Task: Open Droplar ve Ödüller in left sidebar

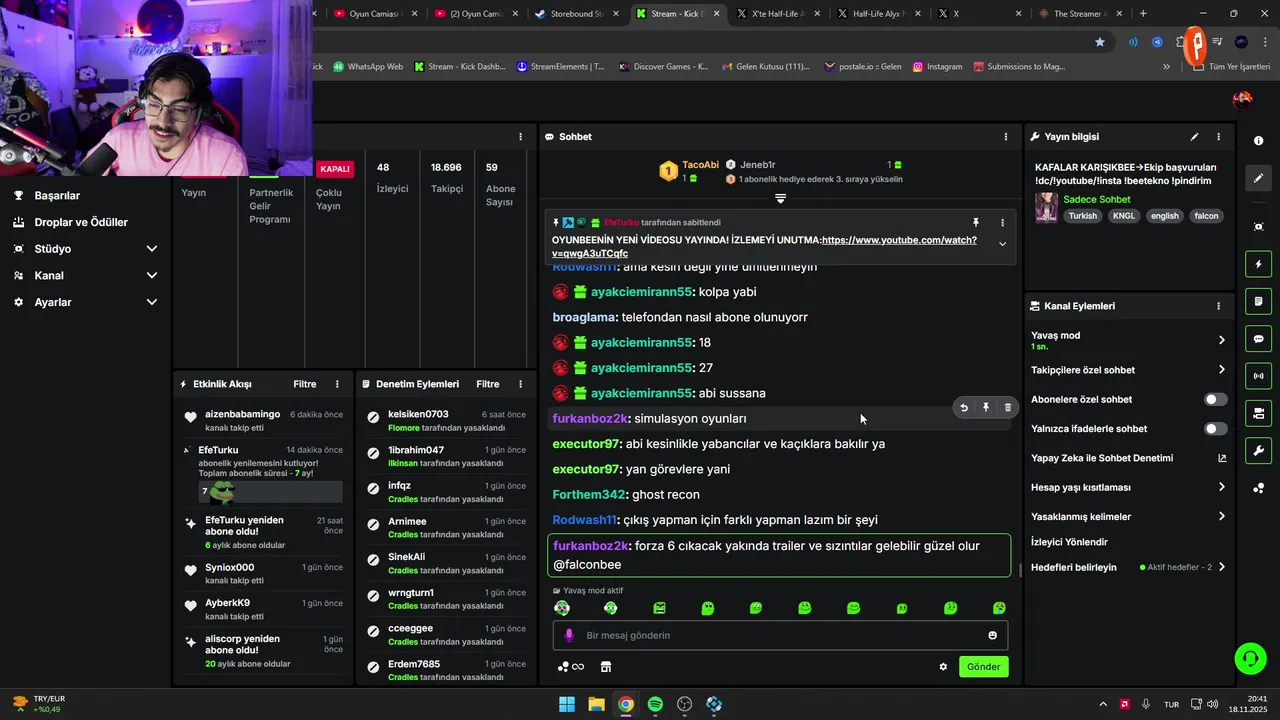Action: click(x=81, y=222)
